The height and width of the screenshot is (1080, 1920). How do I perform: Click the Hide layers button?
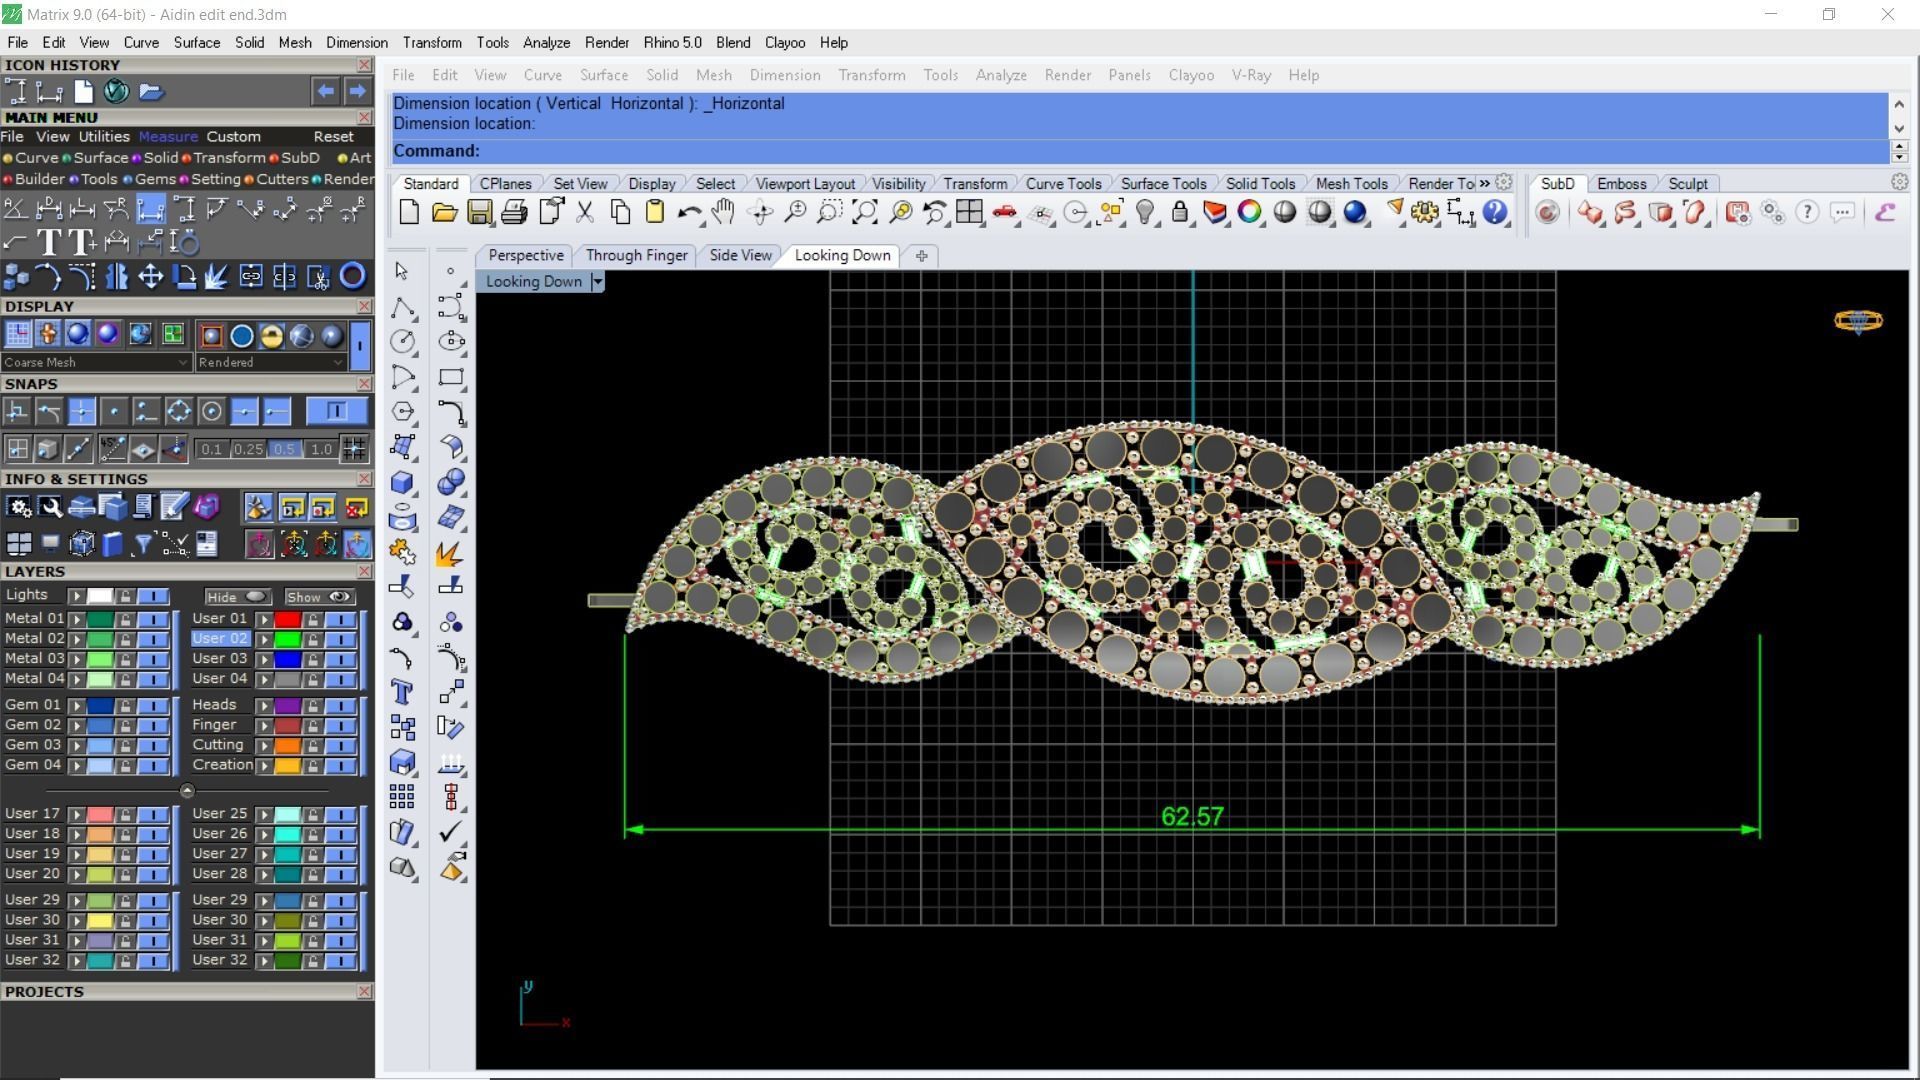(x=236, y=597)
